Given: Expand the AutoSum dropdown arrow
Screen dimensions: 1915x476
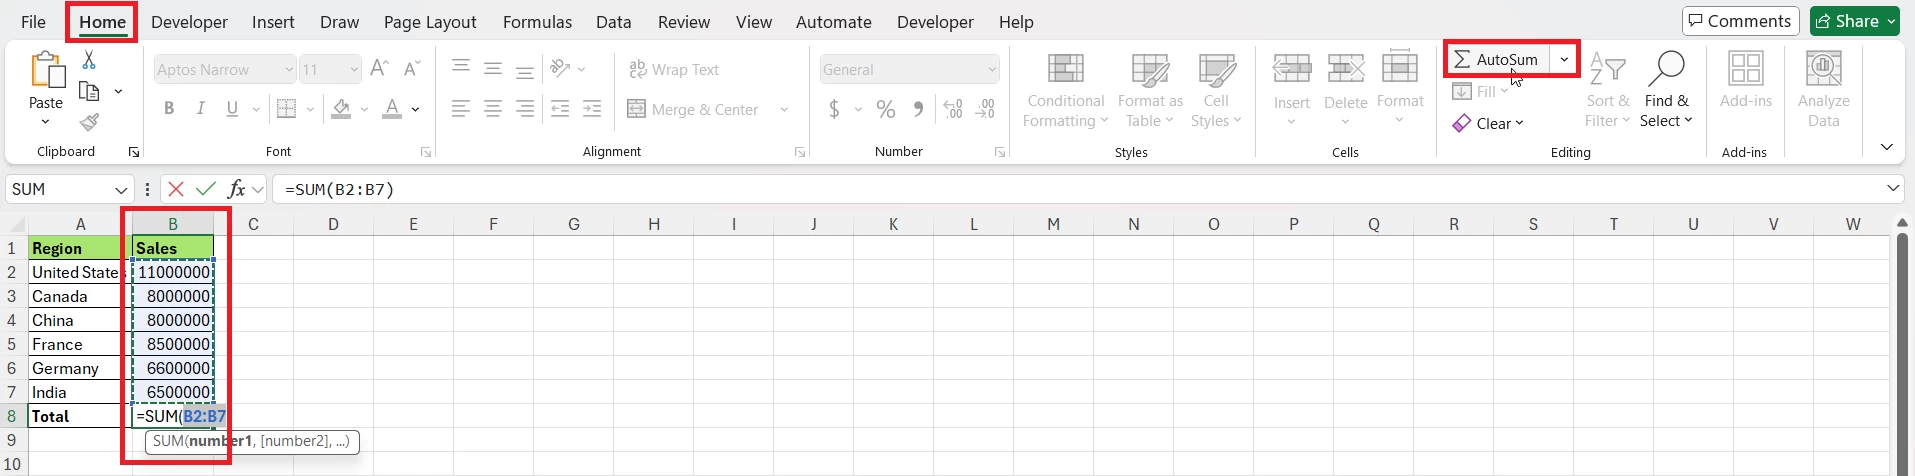Looking at the screenshot, I should pyautogui.click(x=1564, y=60).
